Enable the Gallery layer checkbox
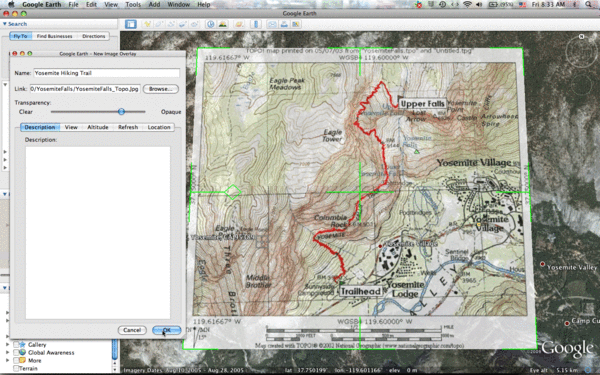600x375 pixels. click(x=16, y=344)
